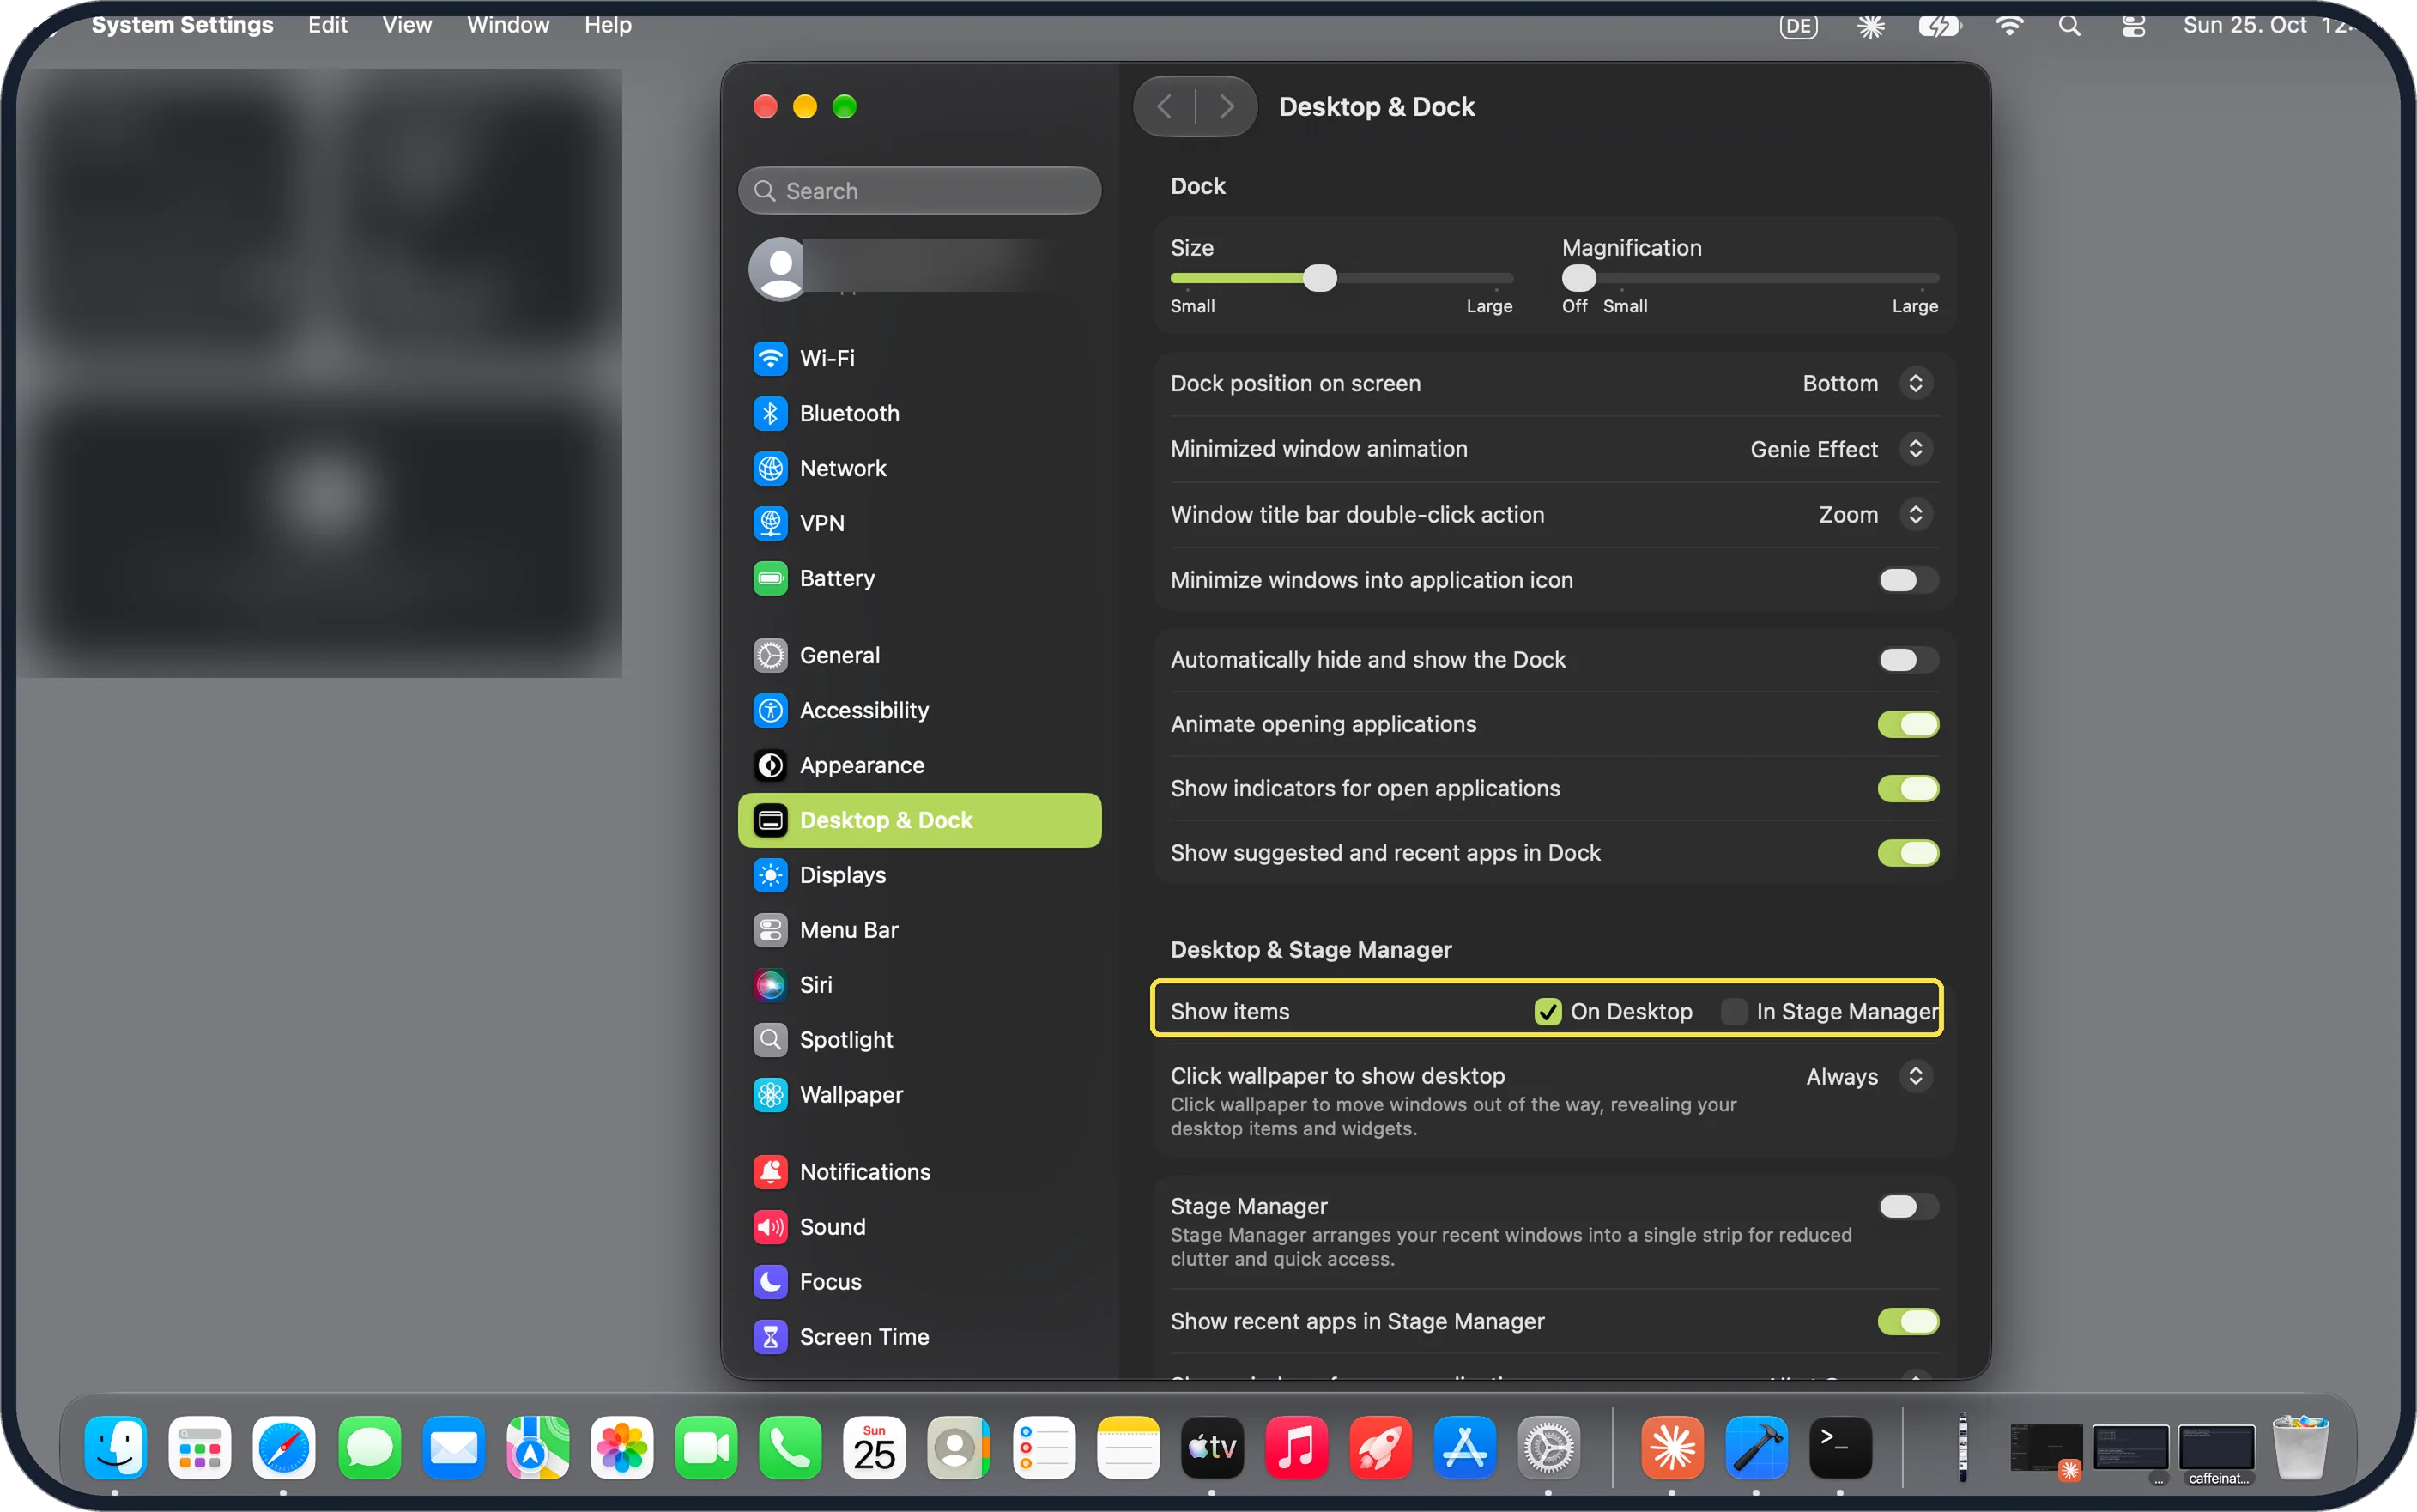Click the settings Search field
The width and height of the screenshot is (2417, 1512).
pyautogui.click(x=919, y=191)
